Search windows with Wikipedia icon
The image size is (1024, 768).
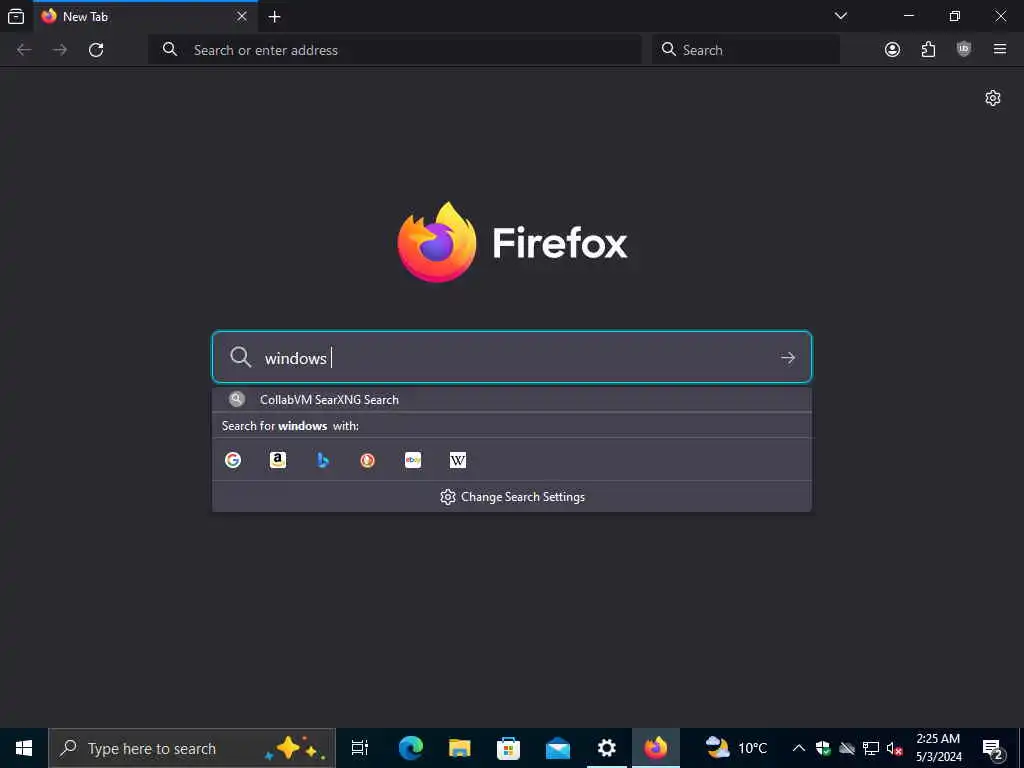click(x=458, y=460)
